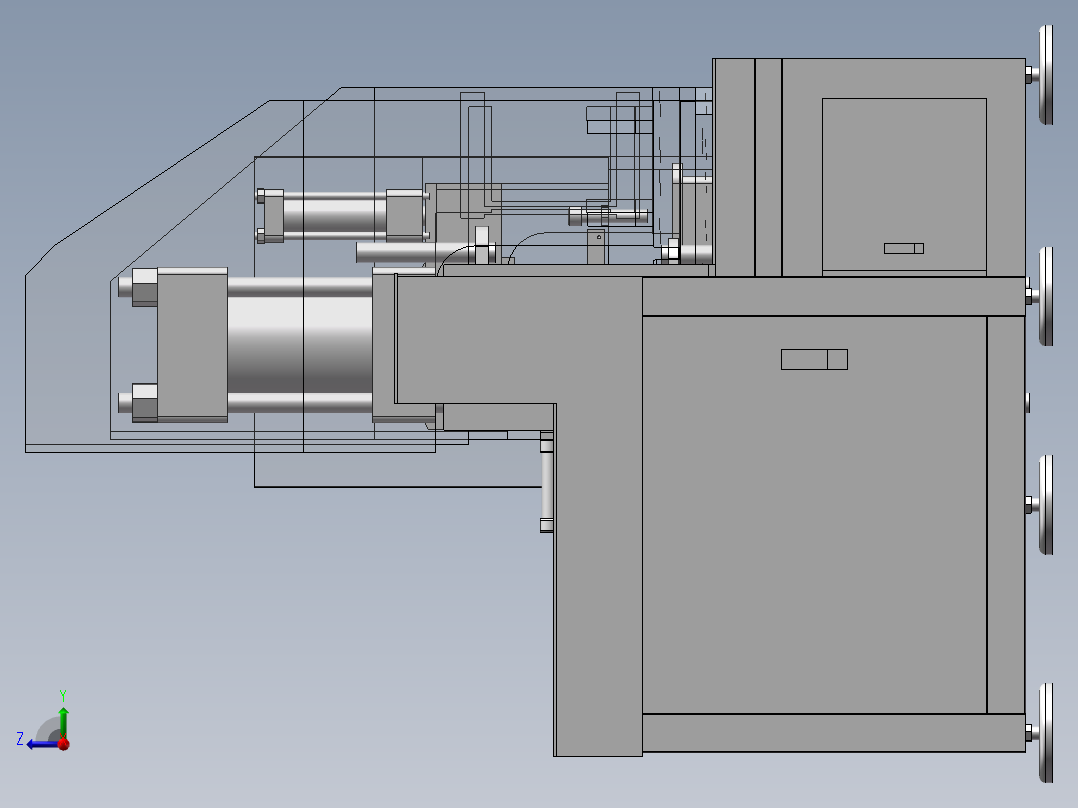Select the large hydraulic cylinder barrel
The width and height of the screenshot is (1078, 808).
[x=300, y=345]
